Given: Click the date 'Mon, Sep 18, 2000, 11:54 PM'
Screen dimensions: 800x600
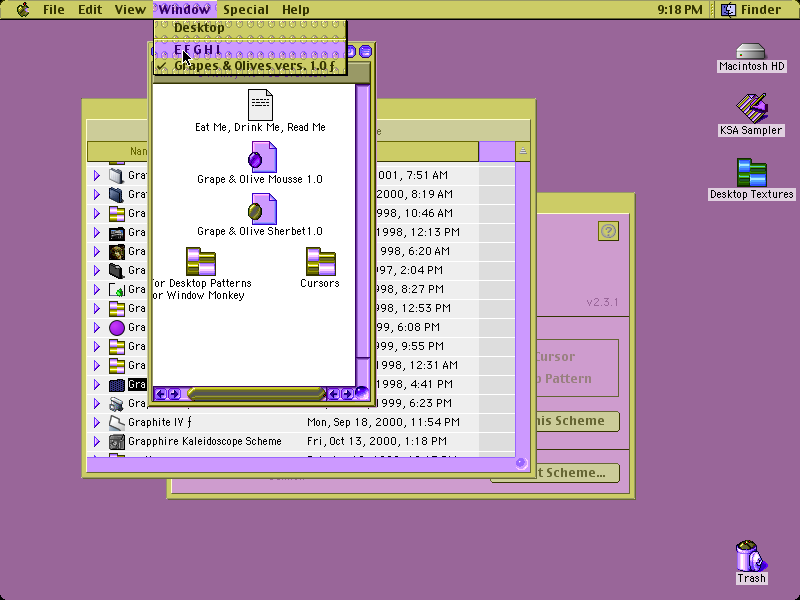Looking at the screenshot, I should pos(383,422).
